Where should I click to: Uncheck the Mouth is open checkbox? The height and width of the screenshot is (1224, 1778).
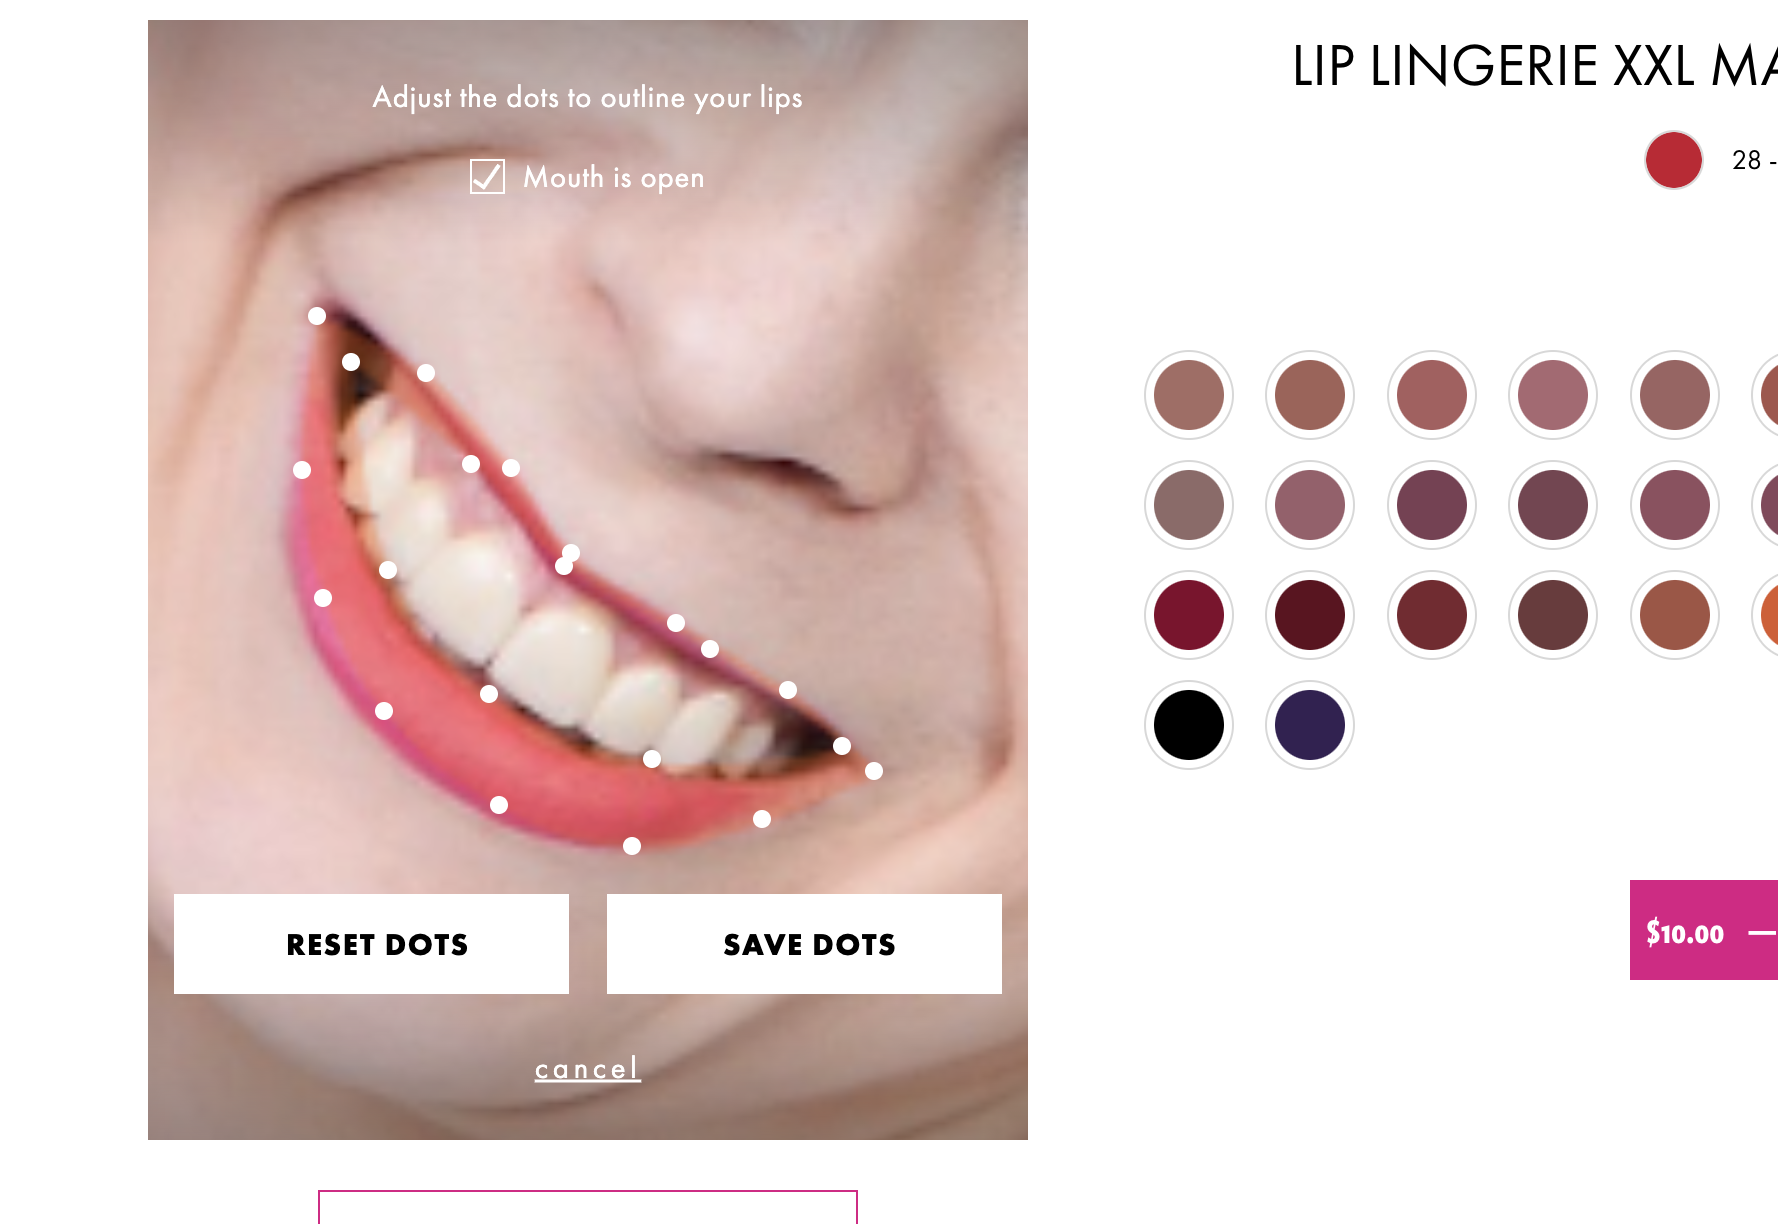487,177
